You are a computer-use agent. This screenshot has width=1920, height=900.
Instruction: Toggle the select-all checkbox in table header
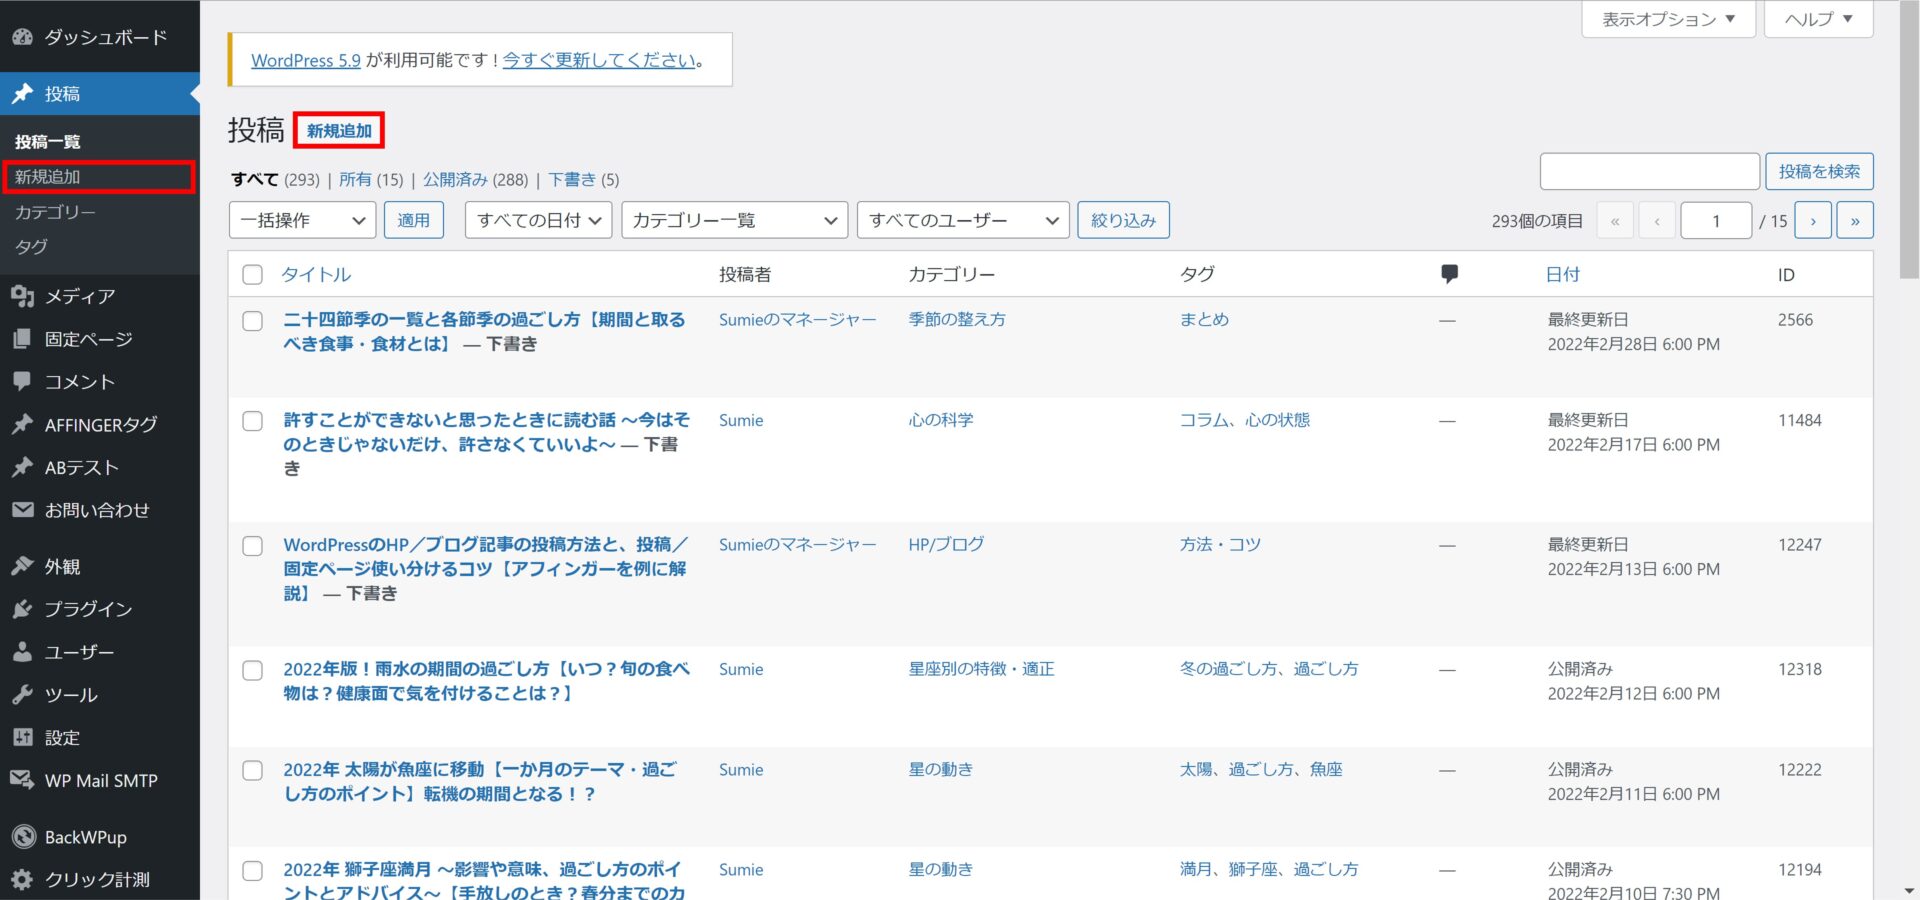point(253,275)
